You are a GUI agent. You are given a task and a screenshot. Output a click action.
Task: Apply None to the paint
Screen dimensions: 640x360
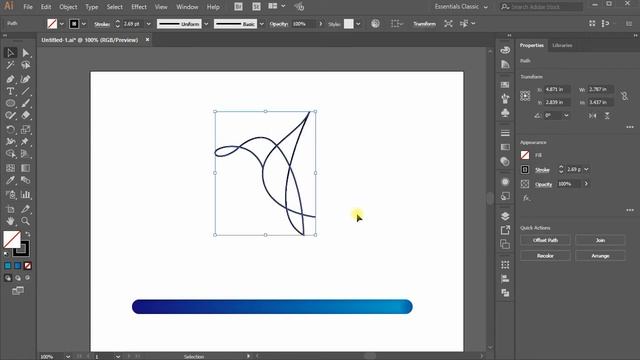tap(27, 266)
